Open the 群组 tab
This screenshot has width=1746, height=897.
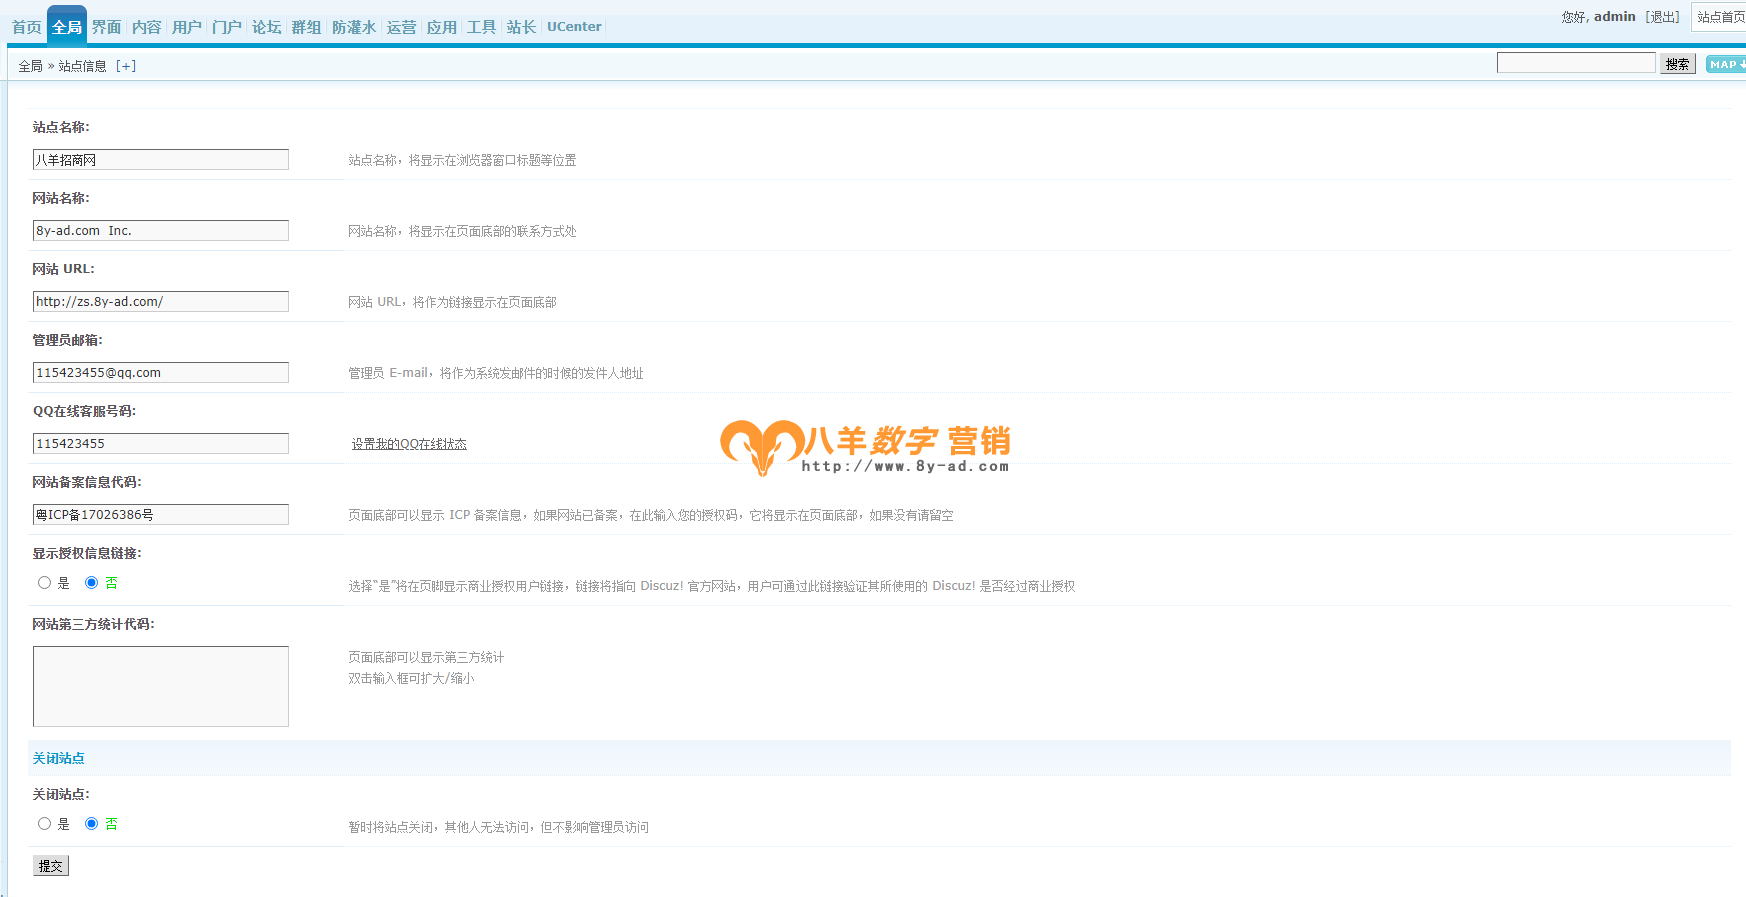point(307,27)
